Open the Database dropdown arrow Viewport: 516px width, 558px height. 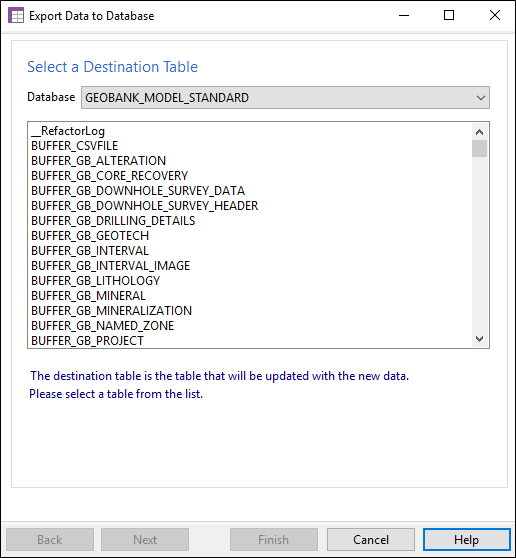coord(480,98)
